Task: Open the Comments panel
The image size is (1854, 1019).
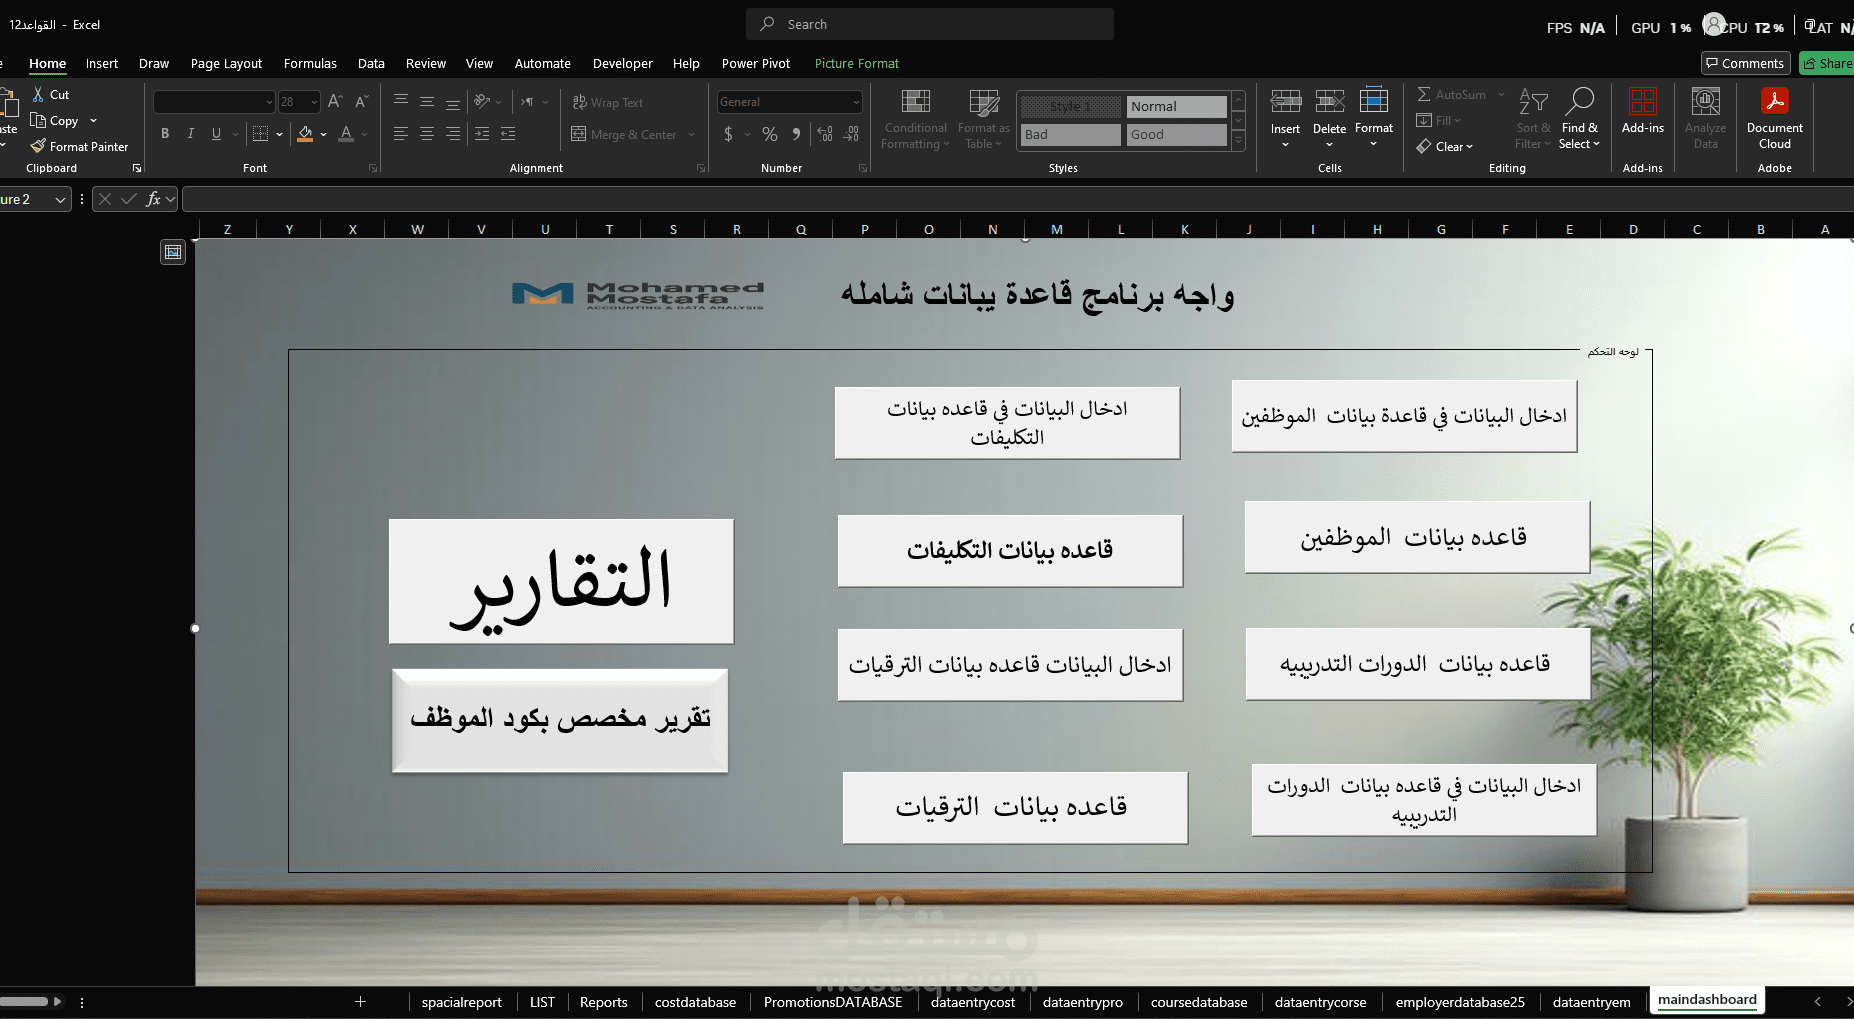Action: (x=1745, y=63)
